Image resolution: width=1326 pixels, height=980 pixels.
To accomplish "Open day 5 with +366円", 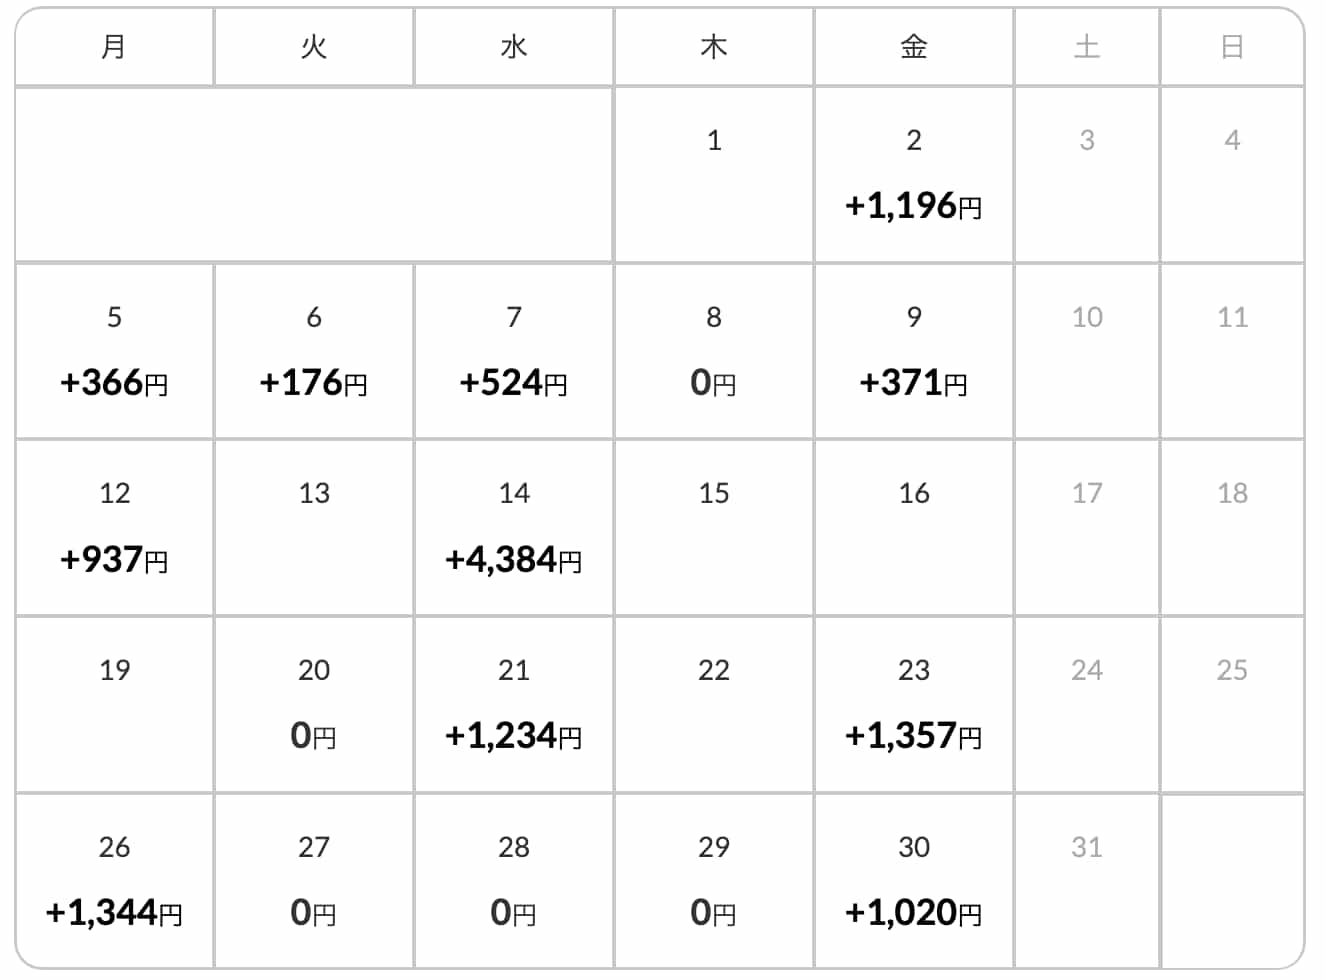I will (114, 352).
